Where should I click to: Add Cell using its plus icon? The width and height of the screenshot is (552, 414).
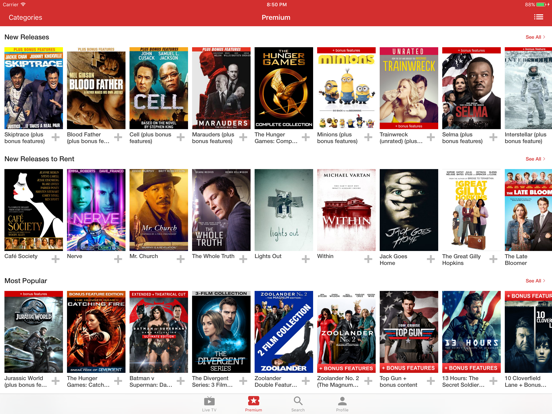point(181,137)
